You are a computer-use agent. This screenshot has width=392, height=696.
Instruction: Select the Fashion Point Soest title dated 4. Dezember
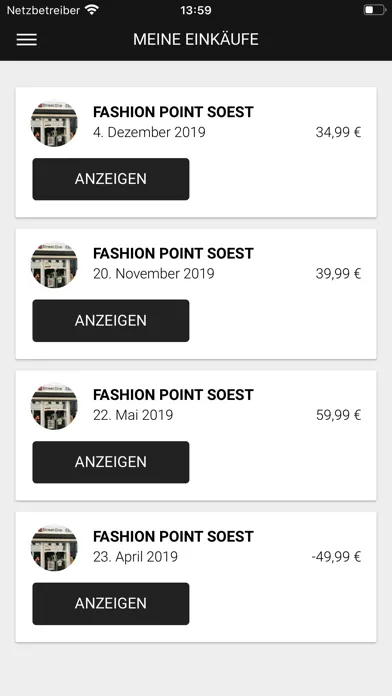click(x=173, y=112)
